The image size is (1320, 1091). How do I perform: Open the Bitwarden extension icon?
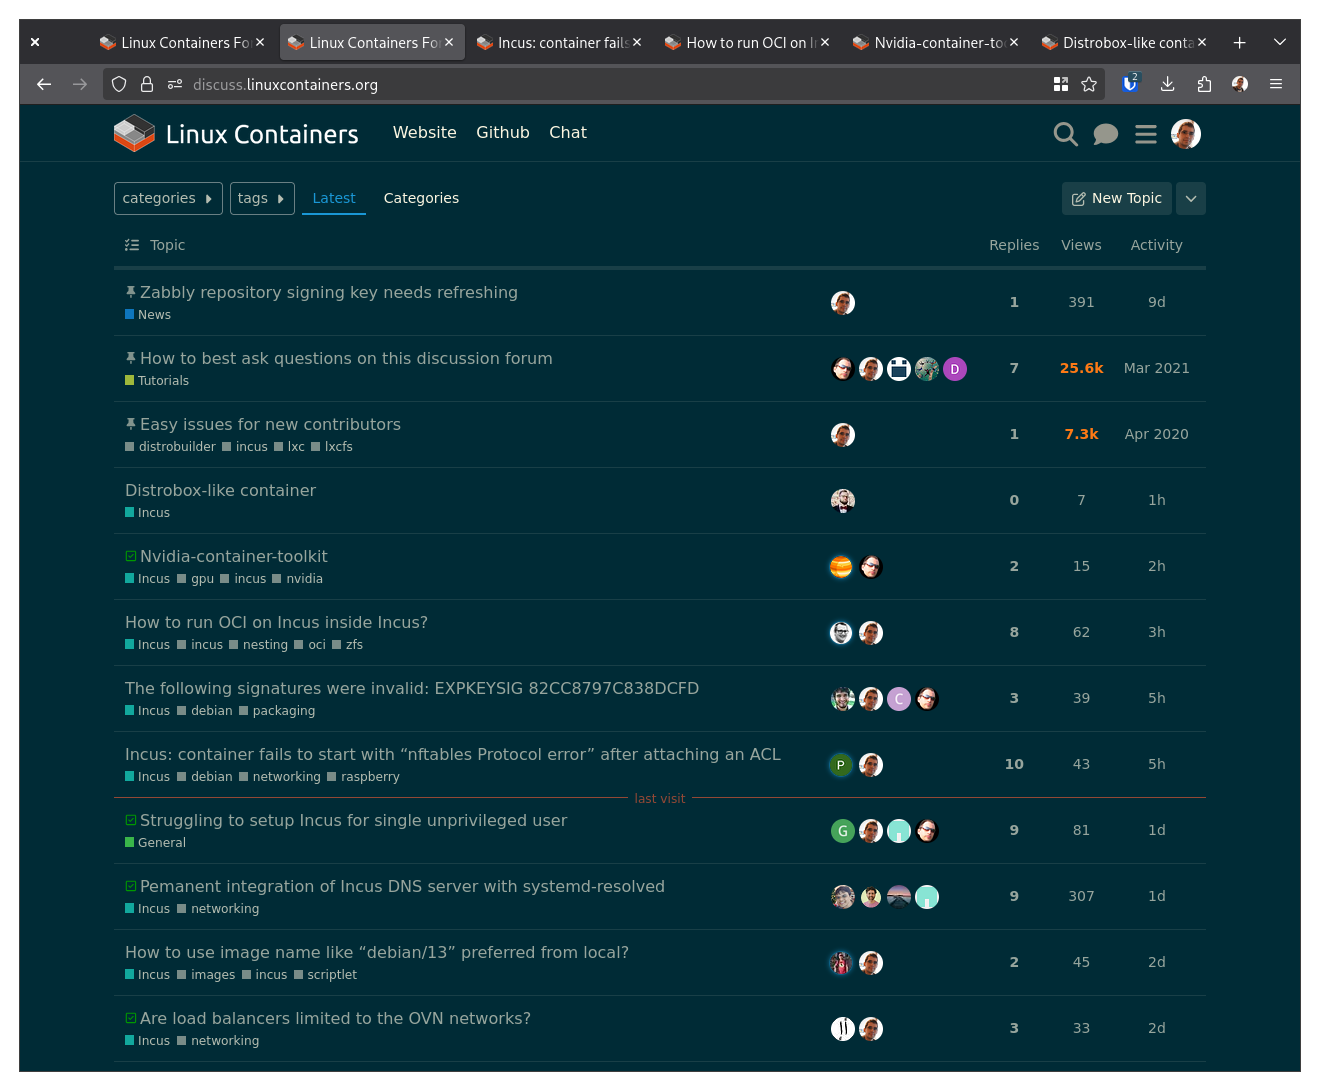pos(1130,84)
